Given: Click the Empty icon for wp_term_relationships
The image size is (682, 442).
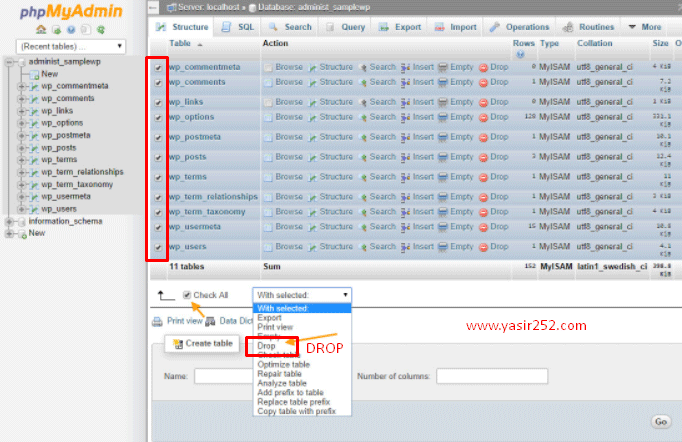Looking at the screenshot, I should click(x=442, y=197).
